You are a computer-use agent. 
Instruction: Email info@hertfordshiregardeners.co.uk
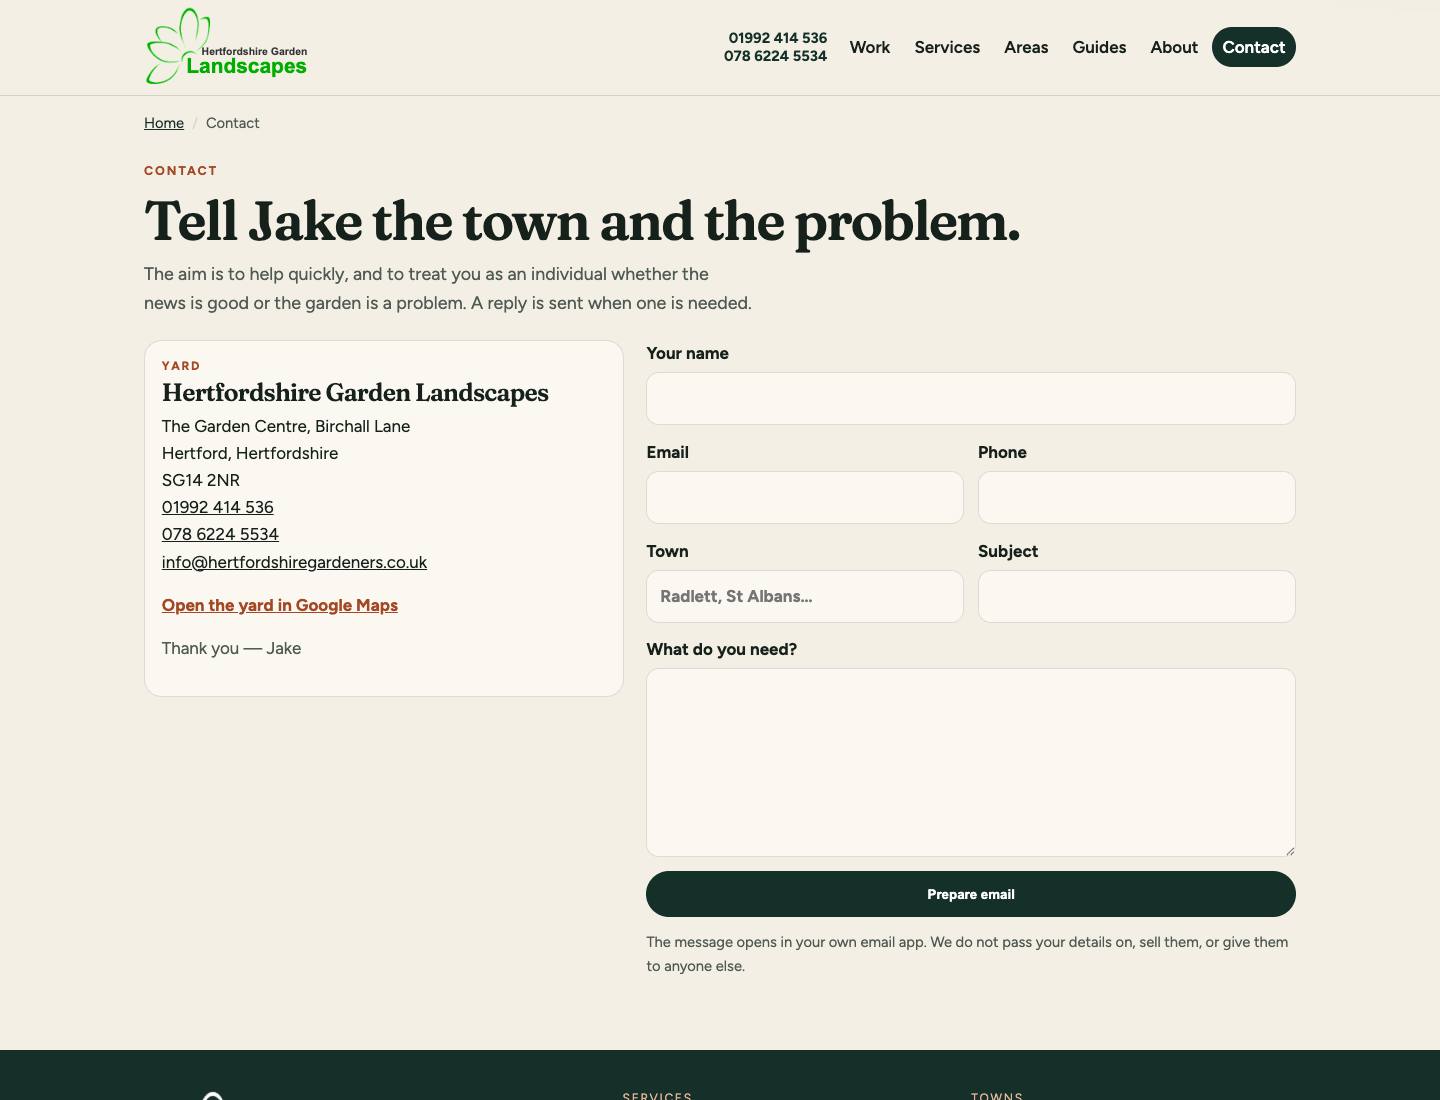pyautogui.click(x=294, y=562)
